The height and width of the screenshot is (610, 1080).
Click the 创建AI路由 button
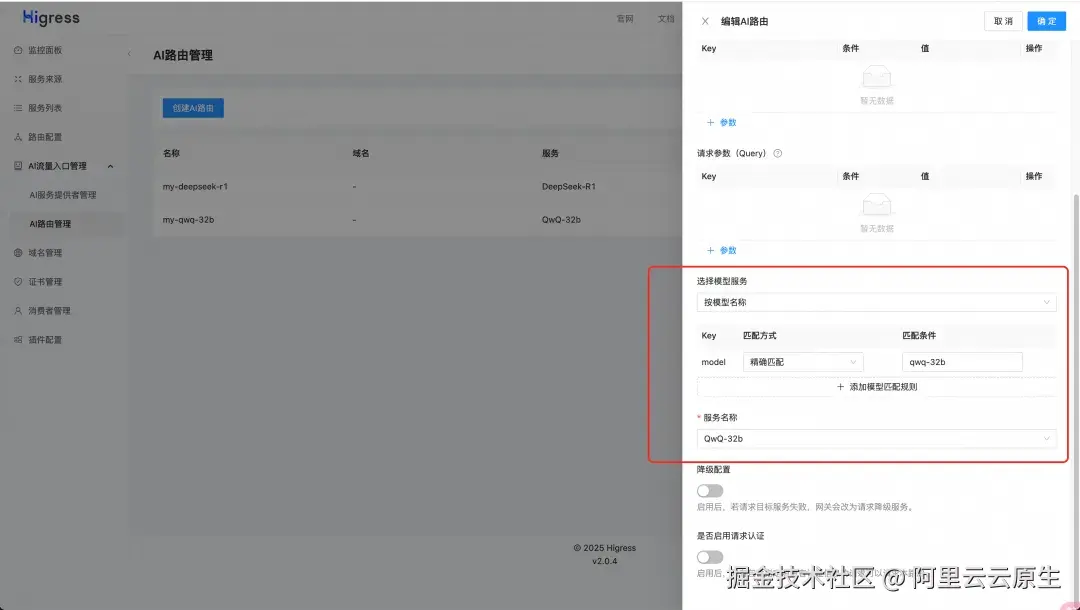[x=193, y=108]
